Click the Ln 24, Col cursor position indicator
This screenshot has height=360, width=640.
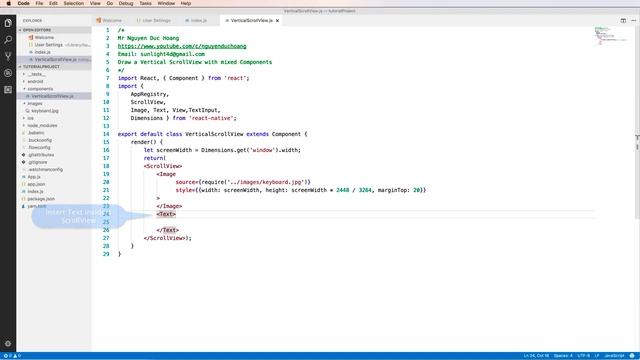[x=536, y=356]
